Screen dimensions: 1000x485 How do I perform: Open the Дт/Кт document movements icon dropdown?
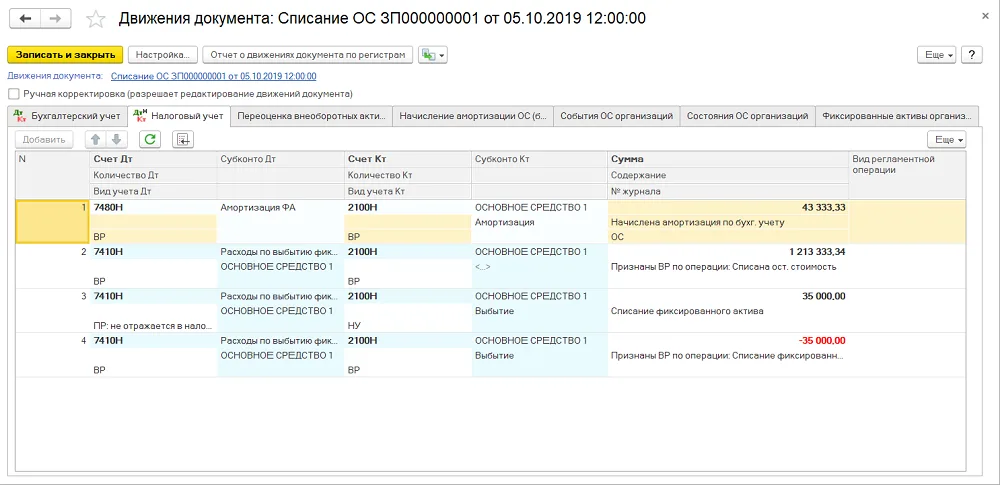tap(432, 55)
